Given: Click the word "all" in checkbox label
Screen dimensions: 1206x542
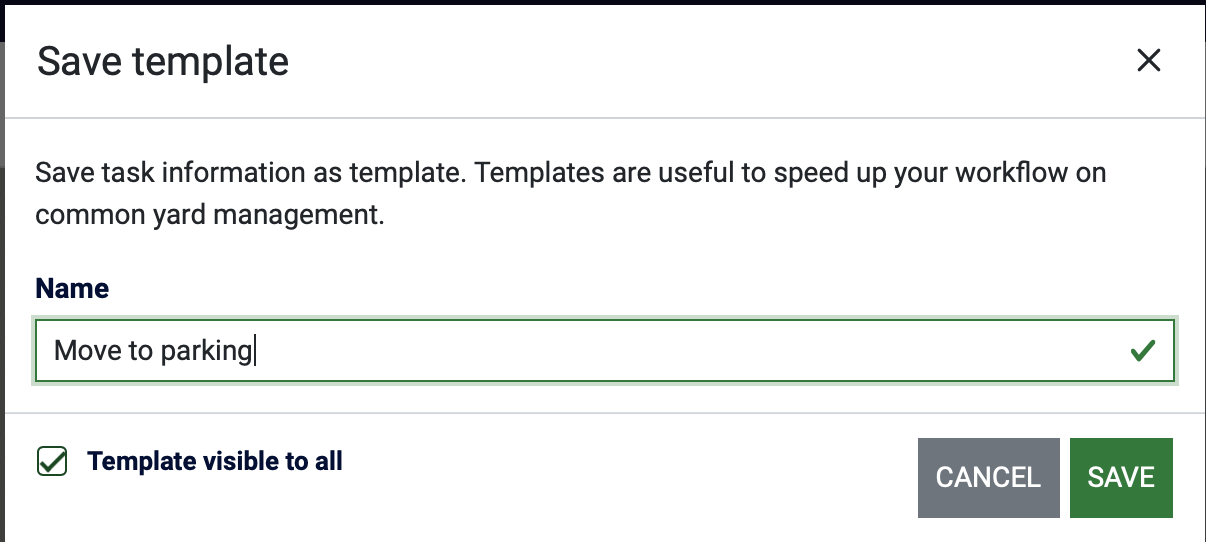Looking at the screenshot, I should tap(330, 461).
